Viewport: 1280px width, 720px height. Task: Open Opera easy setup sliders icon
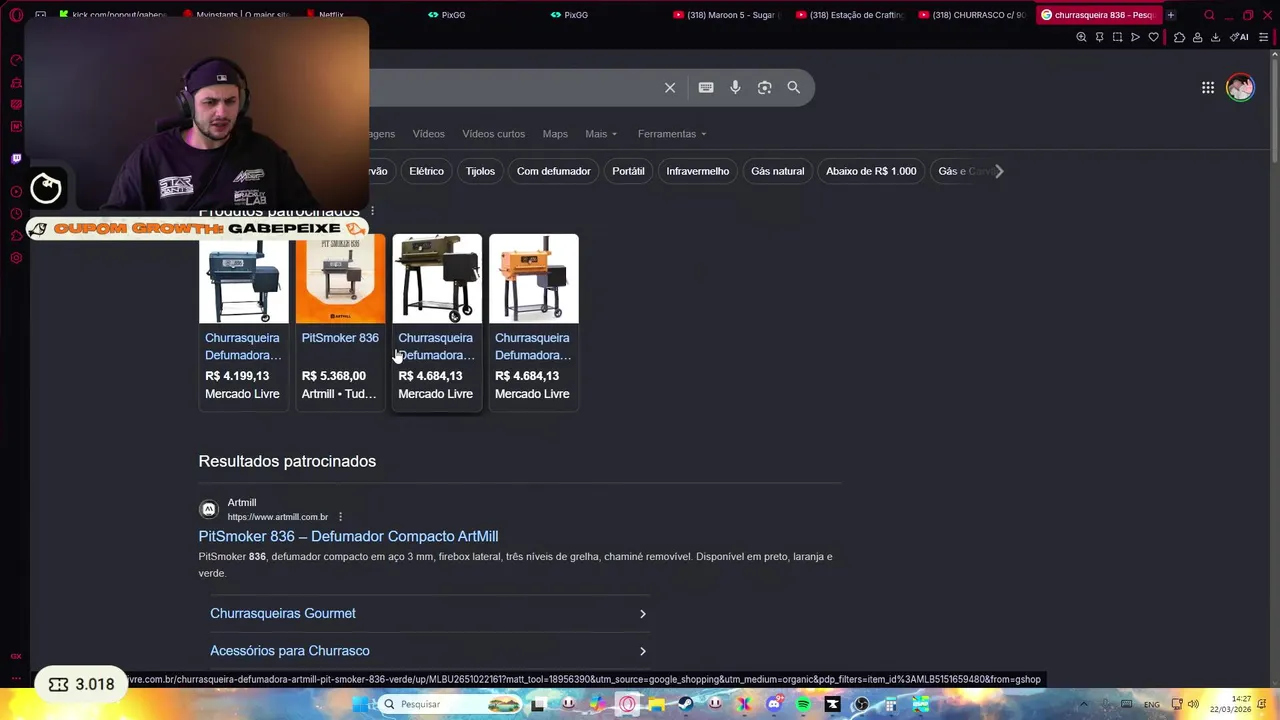[x=1263, y=37]
